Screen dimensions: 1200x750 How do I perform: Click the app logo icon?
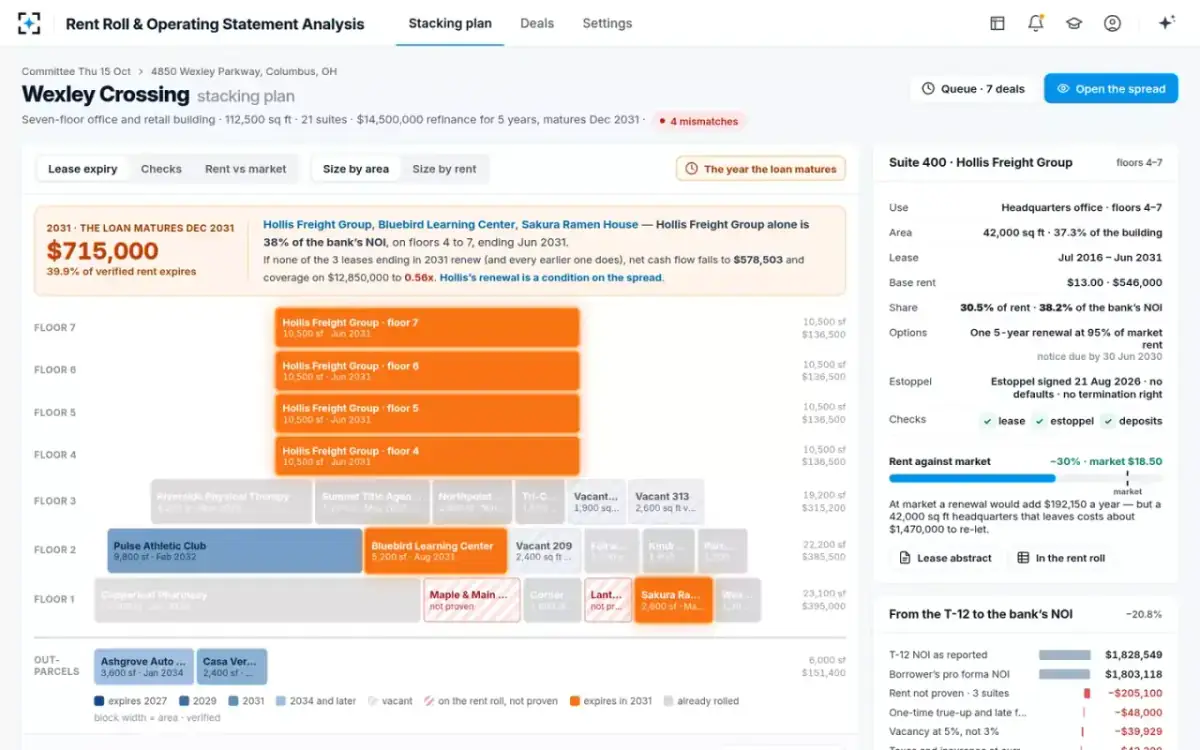point(29,23)
